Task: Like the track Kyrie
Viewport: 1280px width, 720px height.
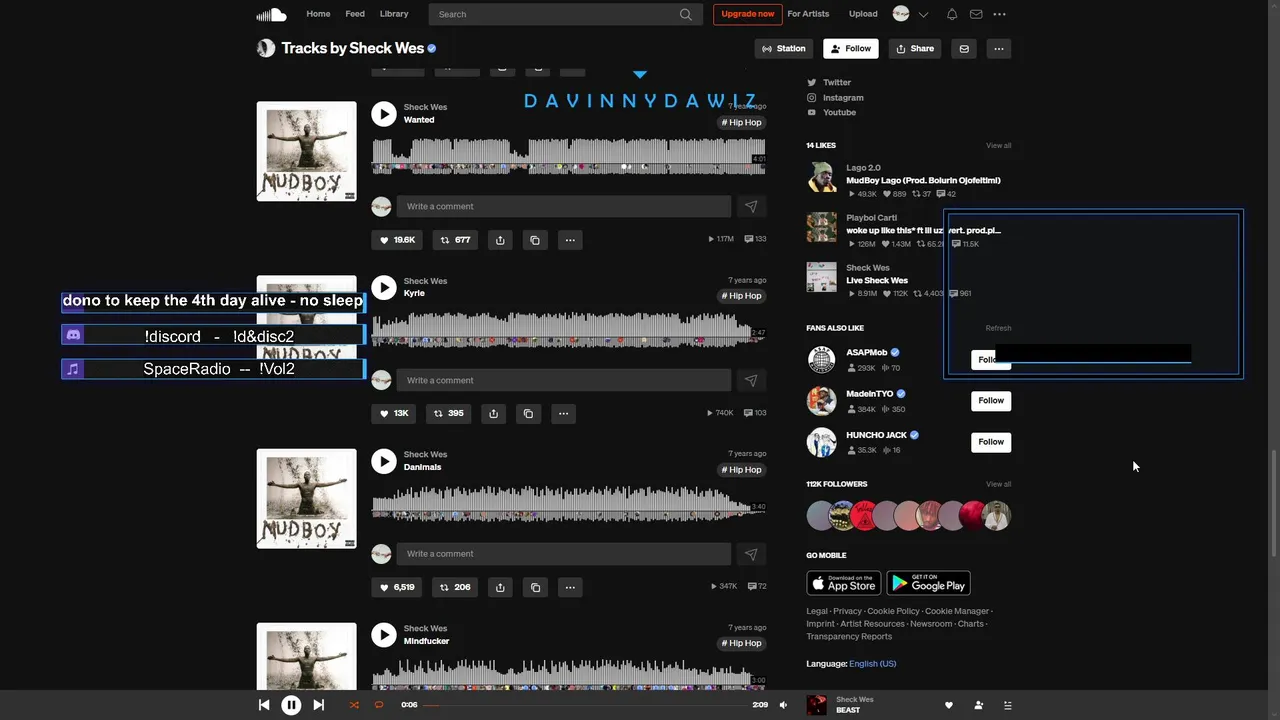Action: [394, 413]
